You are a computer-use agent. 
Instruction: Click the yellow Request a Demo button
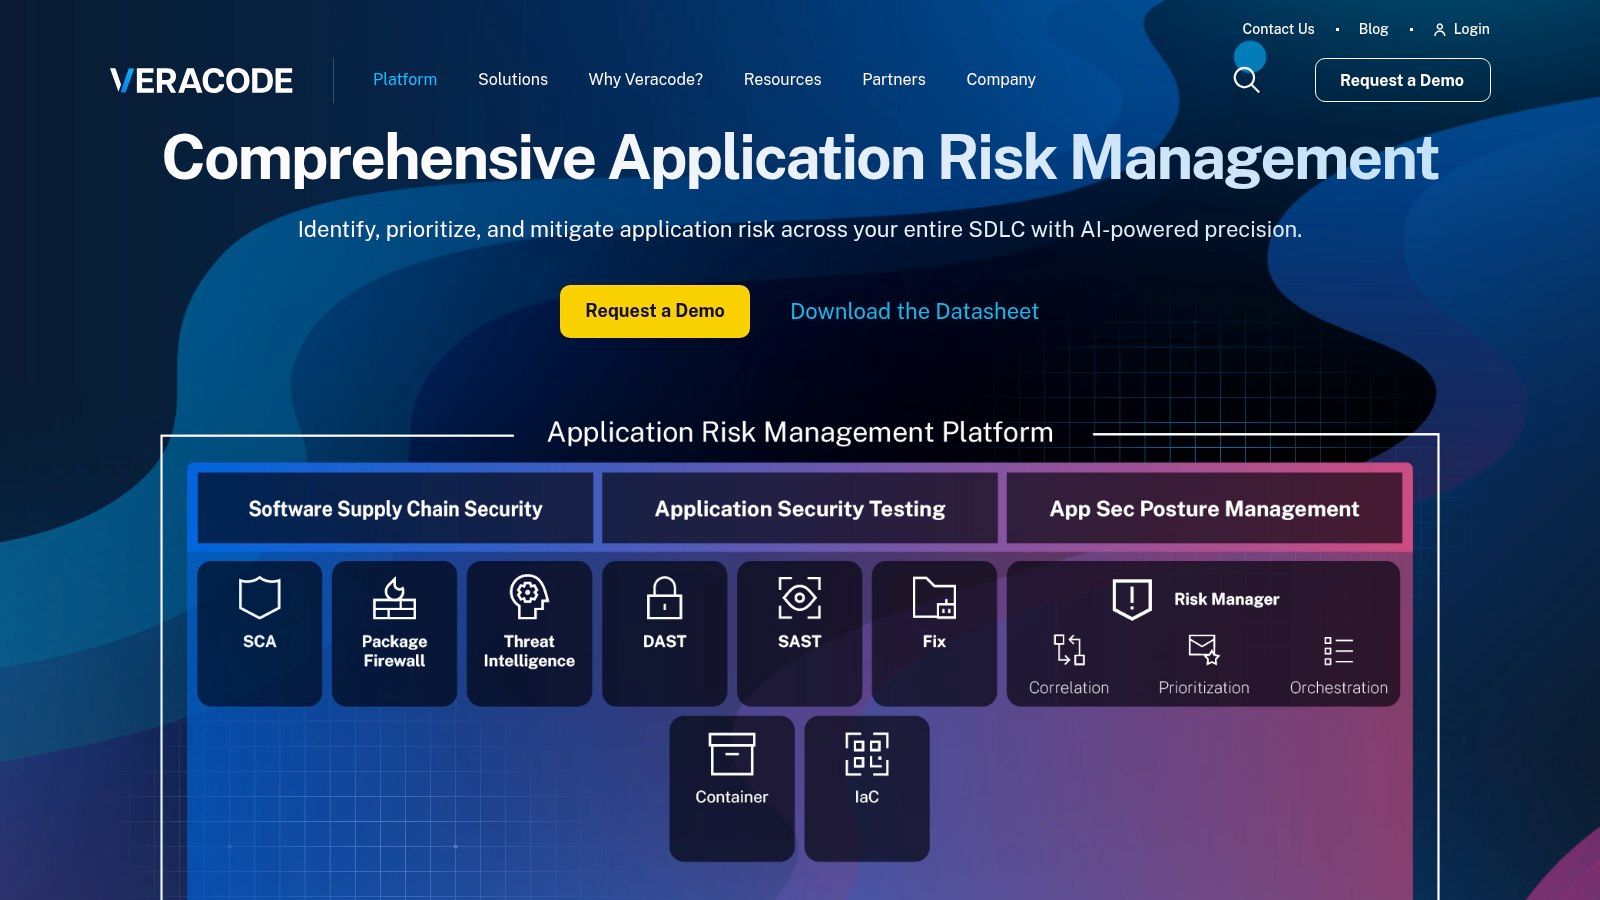tap(654, 311)
